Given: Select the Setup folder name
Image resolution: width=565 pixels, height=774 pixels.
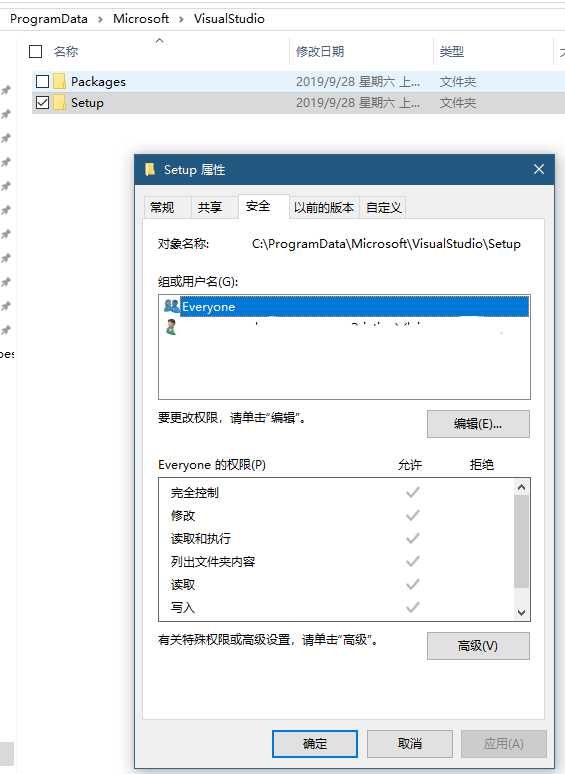Looking at the screenshot, I should pos(87,103).
